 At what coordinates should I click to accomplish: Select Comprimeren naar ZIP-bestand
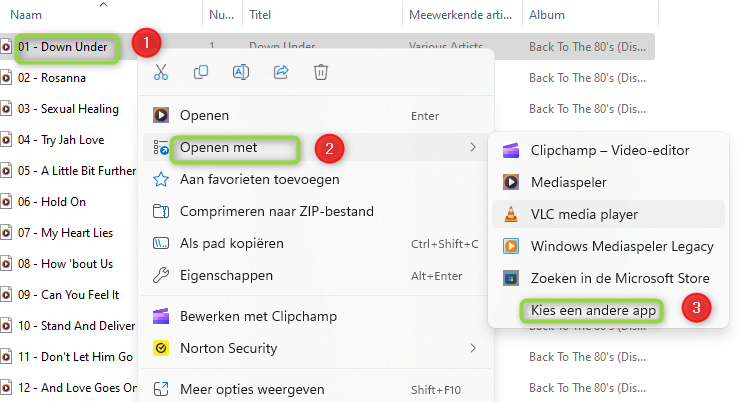316,211
